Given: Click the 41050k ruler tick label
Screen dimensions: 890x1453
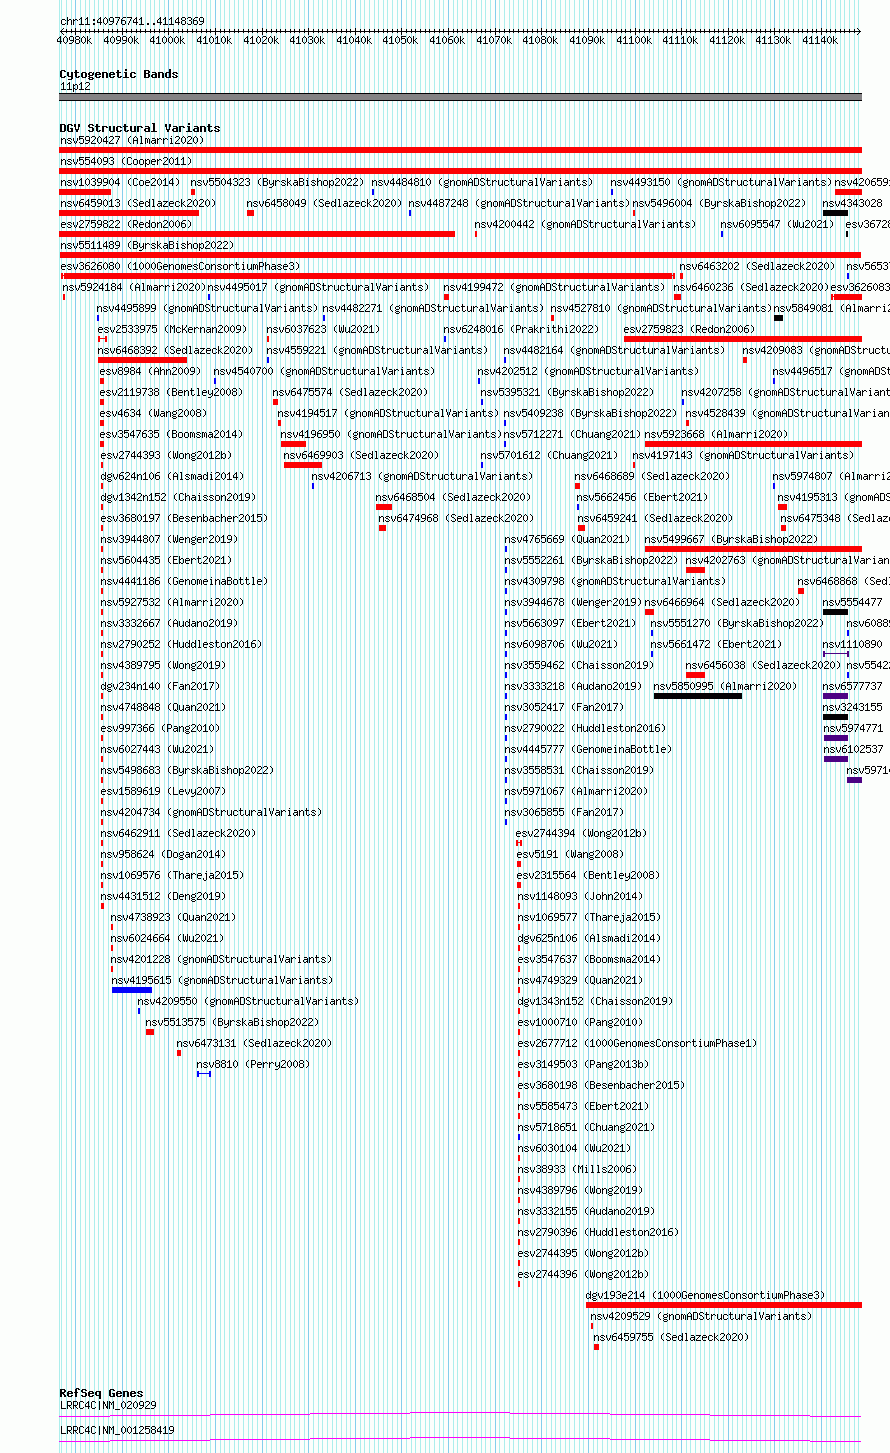Looking at the screenshot, I should point(400,40).
